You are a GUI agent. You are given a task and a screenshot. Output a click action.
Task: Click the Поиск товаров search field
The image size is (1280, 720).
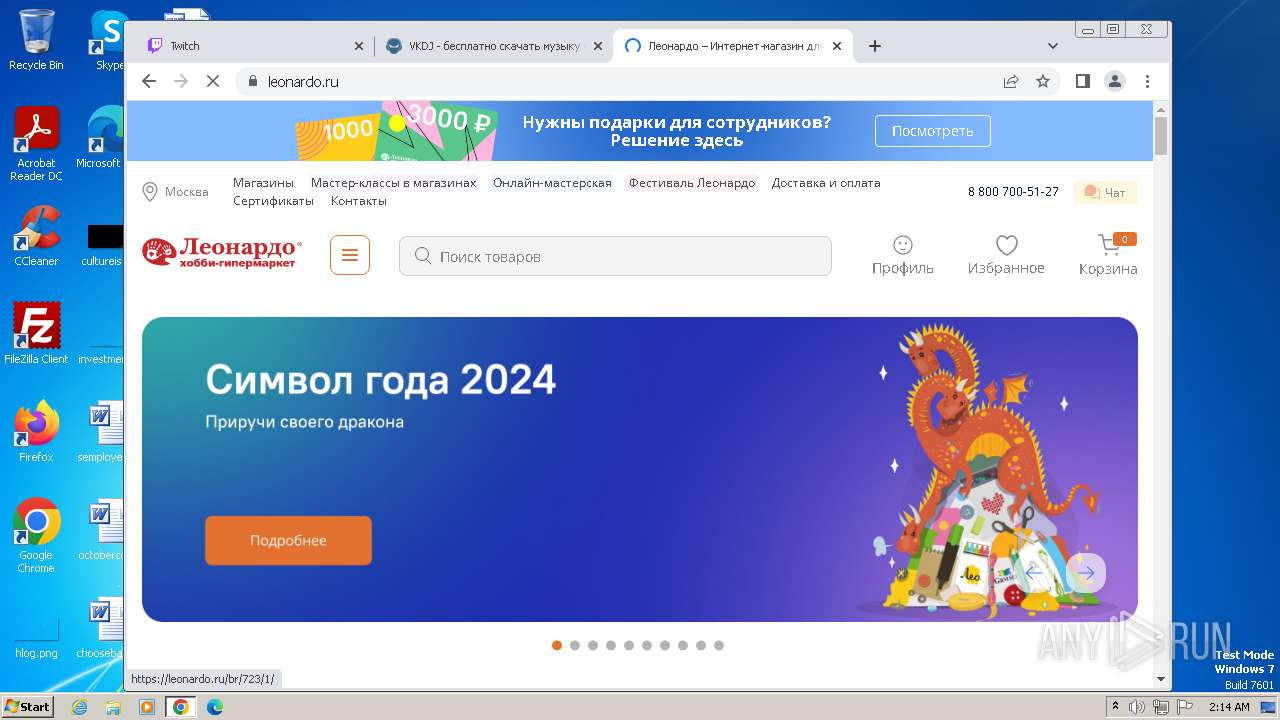[615, 256]
